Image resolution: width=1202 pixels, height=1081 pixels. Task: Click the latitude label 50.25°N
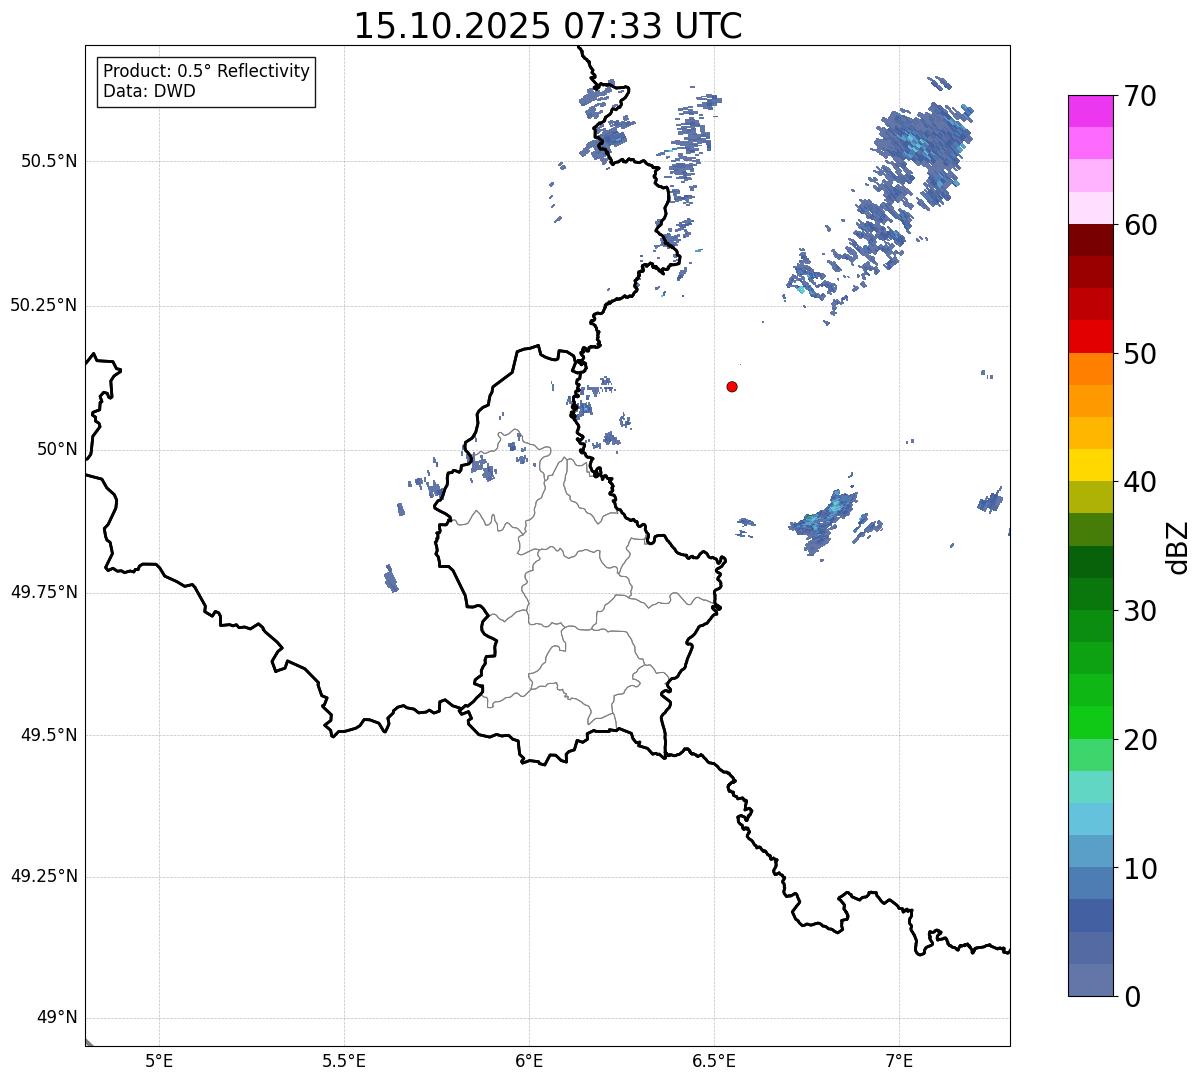43,305
